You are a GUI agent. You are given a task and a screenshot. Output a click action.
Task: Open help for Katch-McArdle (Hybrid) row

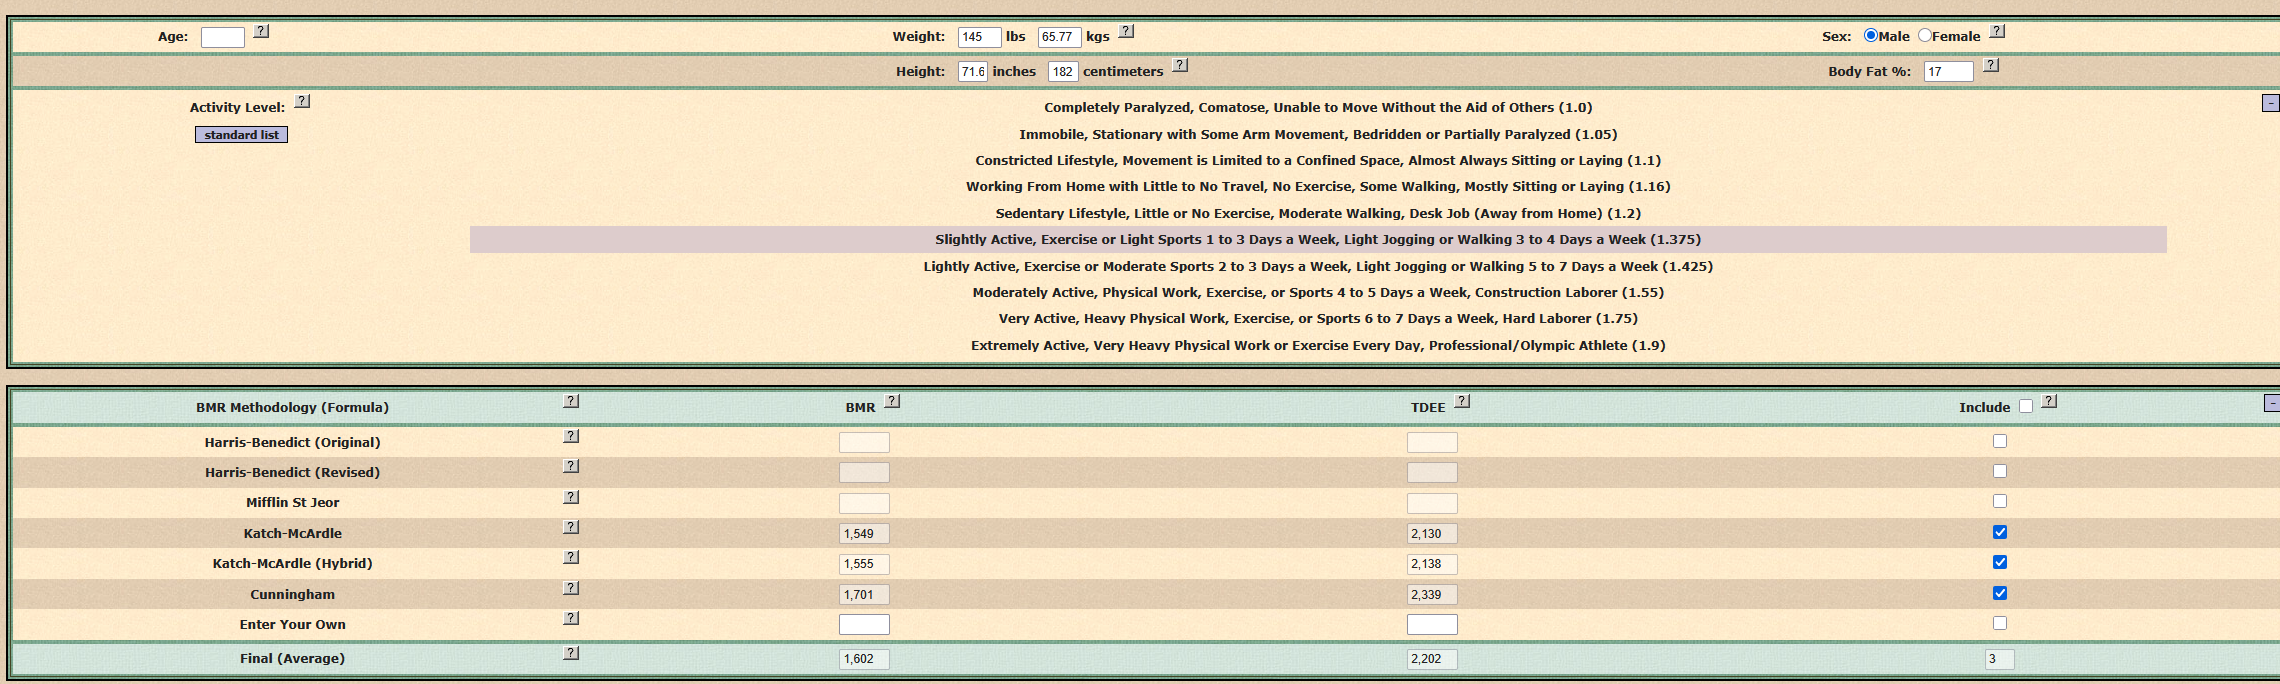pos(571,557)
